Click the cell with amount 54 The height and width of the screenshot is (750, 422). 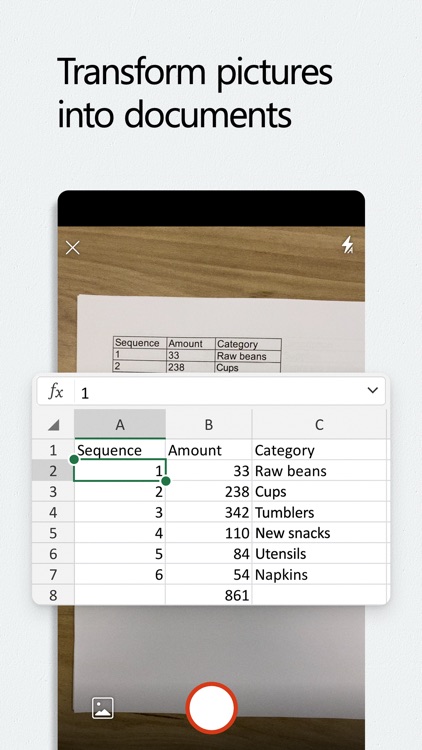tap(209, 574)
